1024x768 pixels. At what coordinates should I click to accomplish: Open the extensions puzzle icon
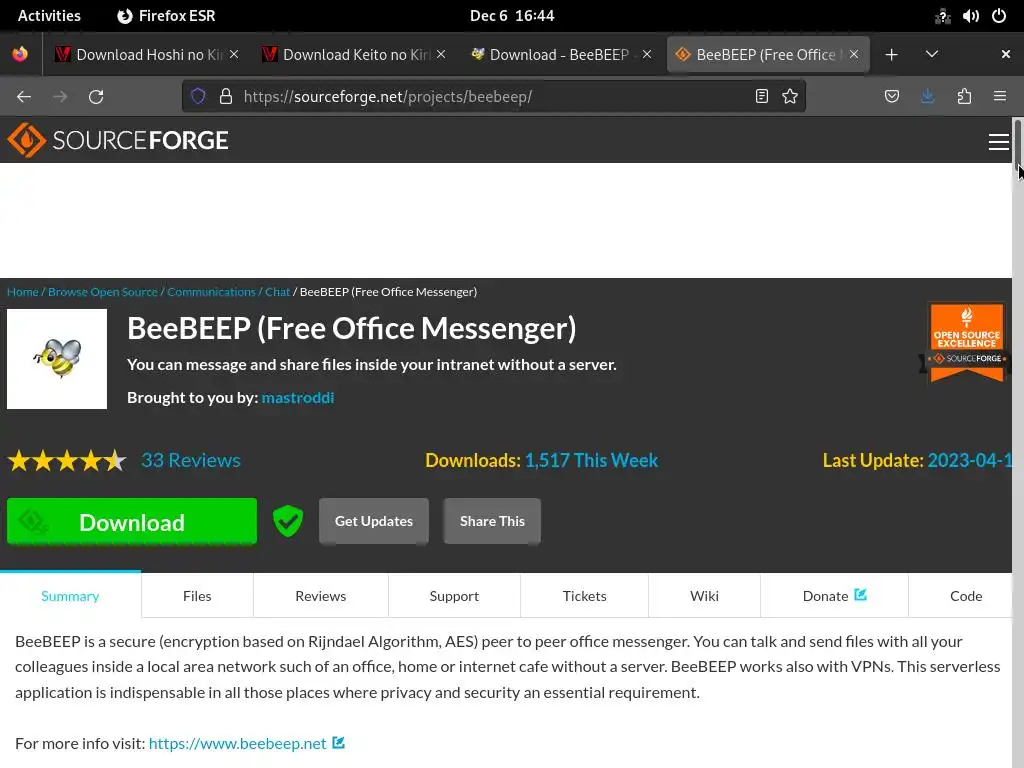pos(964,97)
